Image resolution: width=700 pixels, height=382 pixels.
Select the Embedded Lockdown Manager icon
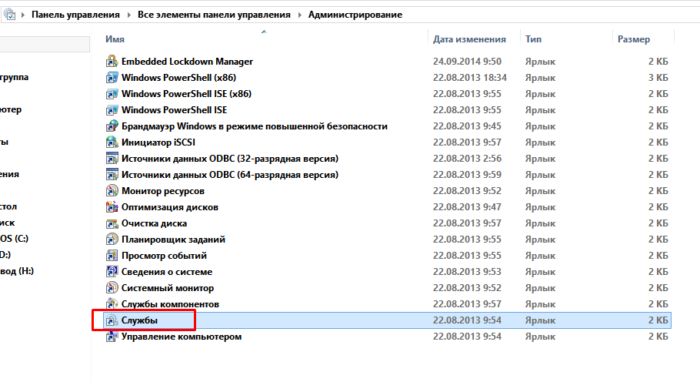(112, 61)
